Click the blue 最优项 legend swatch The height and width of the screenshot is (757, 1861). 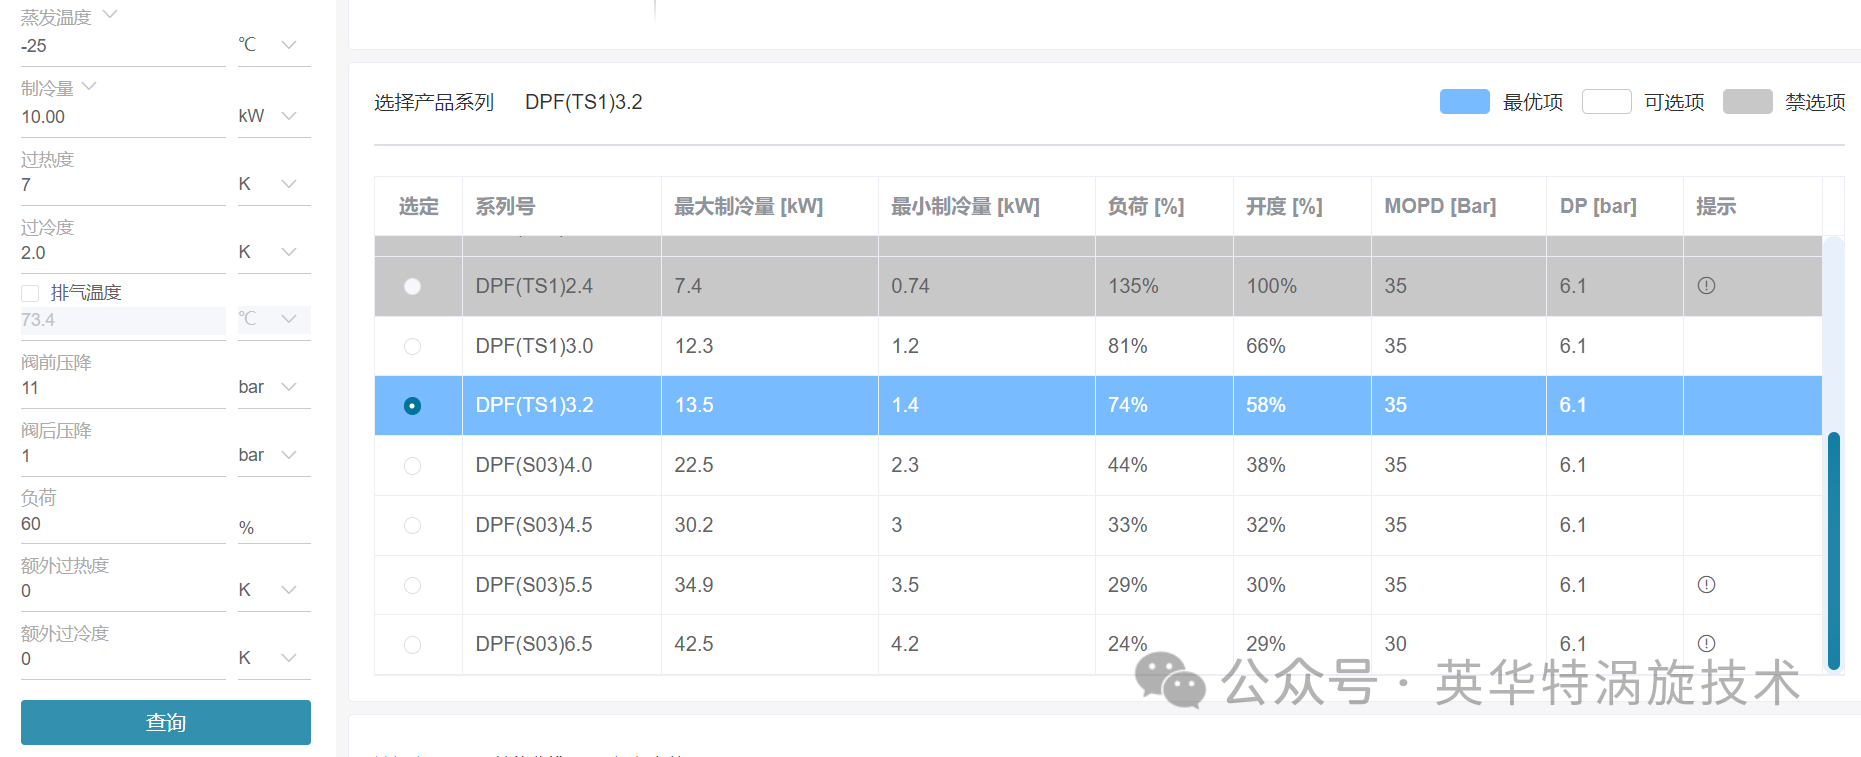click(x=1465, y=102)
